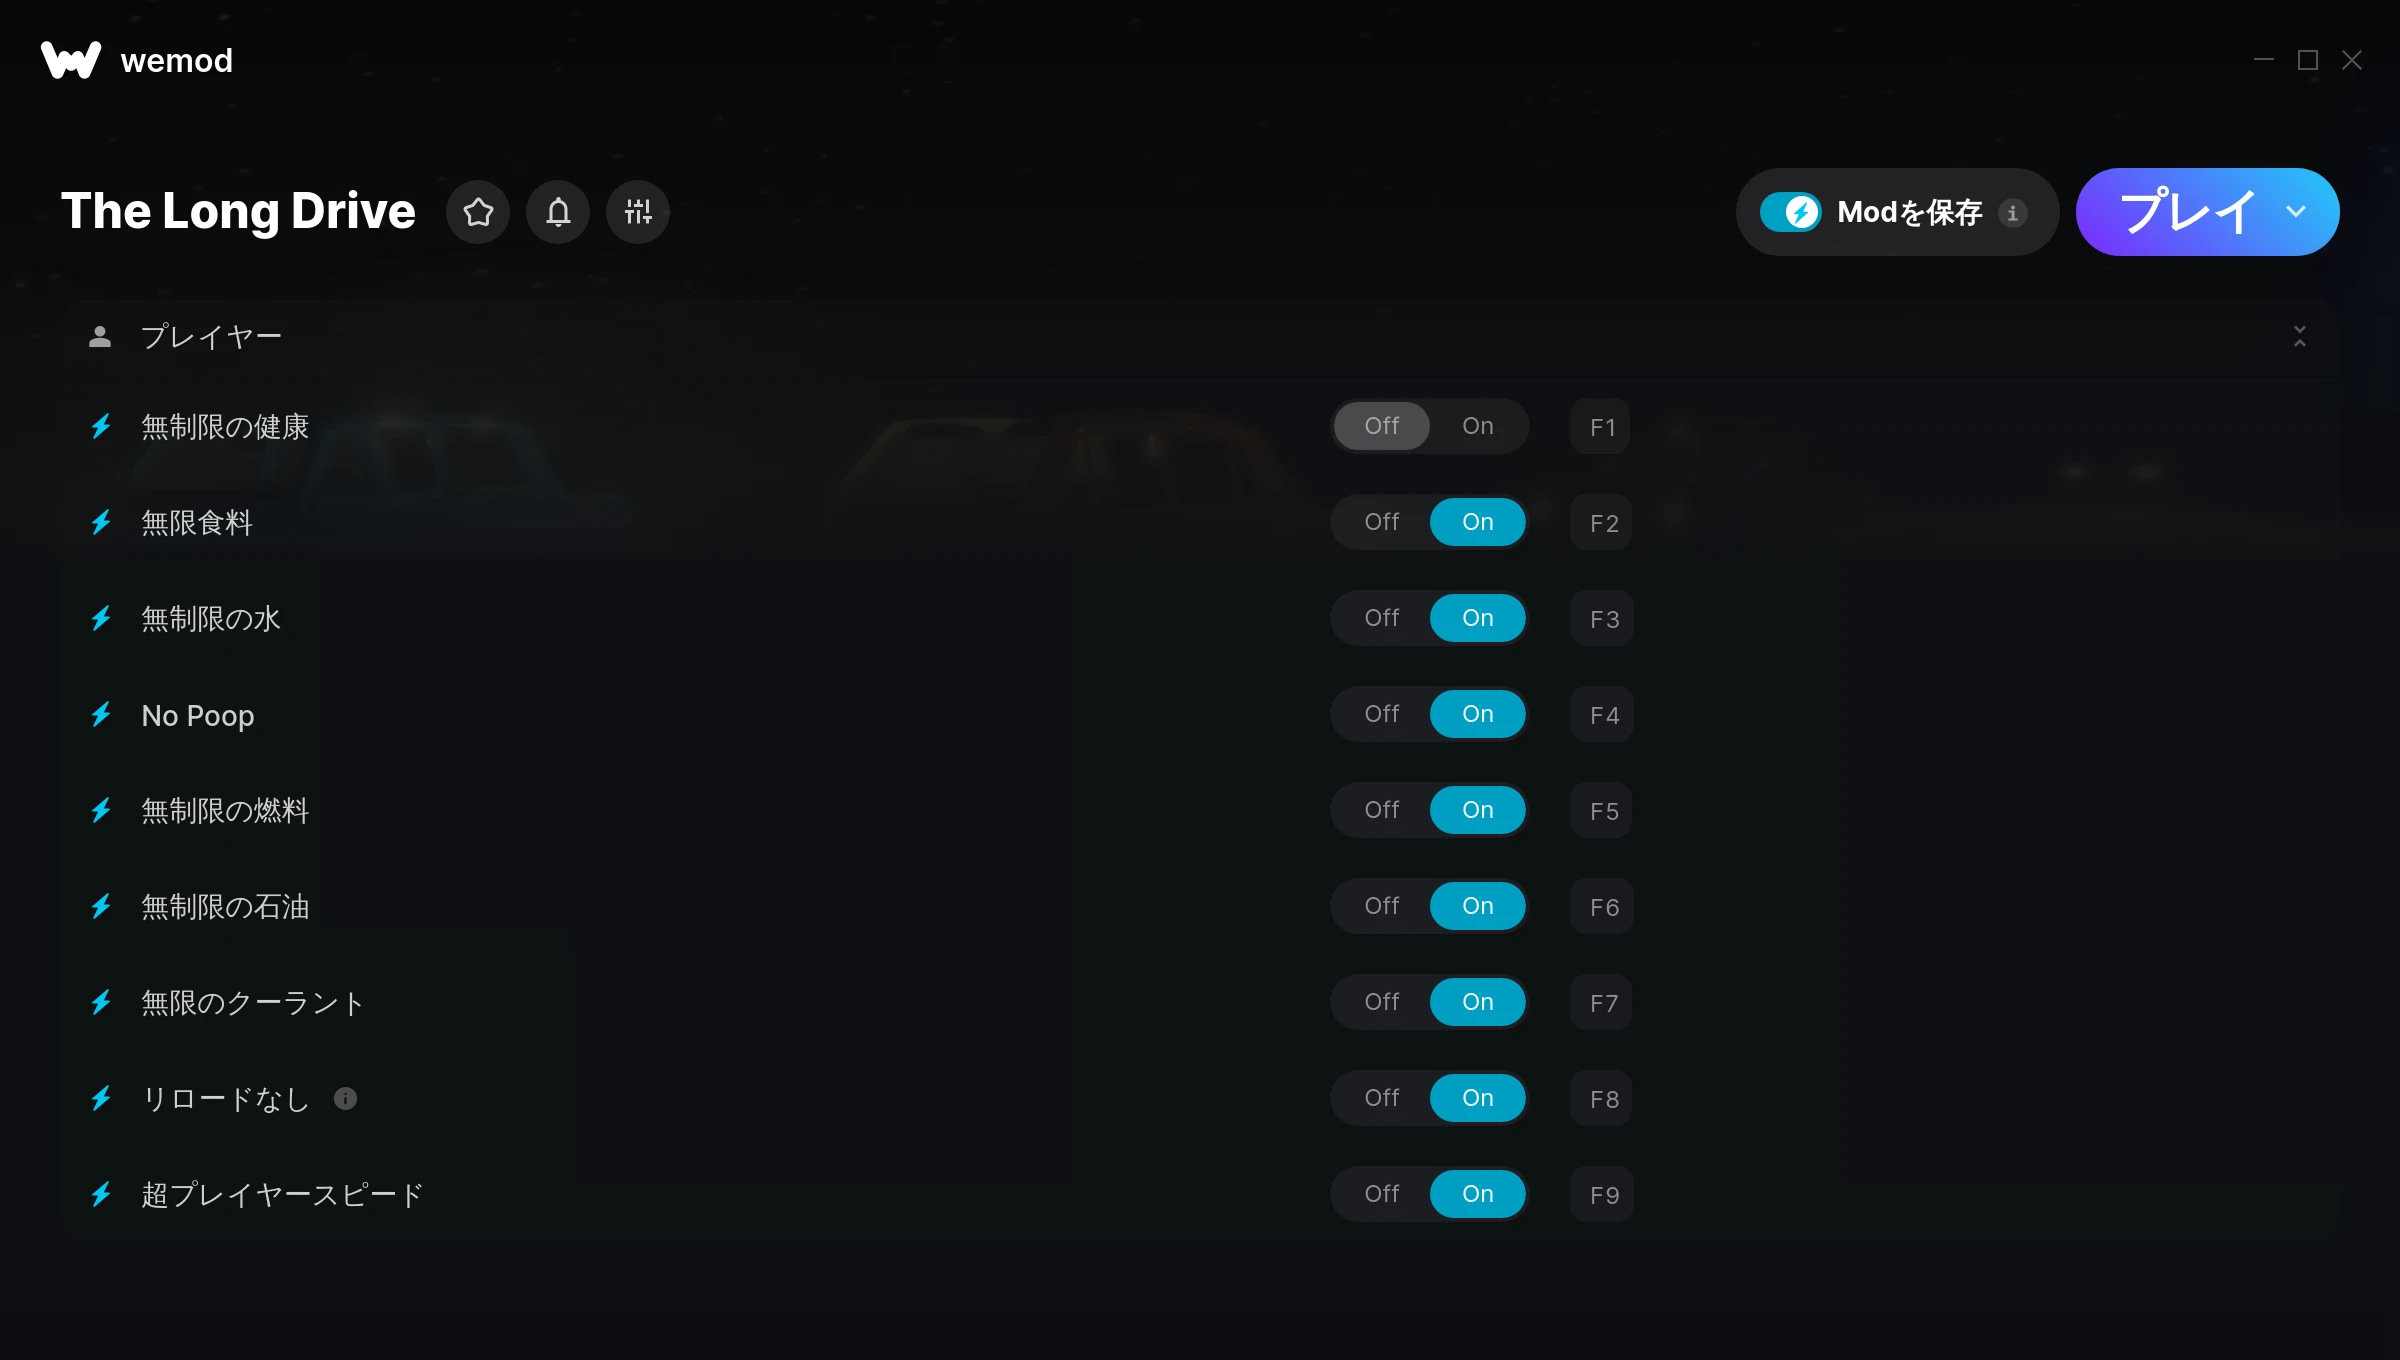2400x1360 pixels.
Task: Select the 無制限の燃料 cheat label
Action: coord(225,811)
